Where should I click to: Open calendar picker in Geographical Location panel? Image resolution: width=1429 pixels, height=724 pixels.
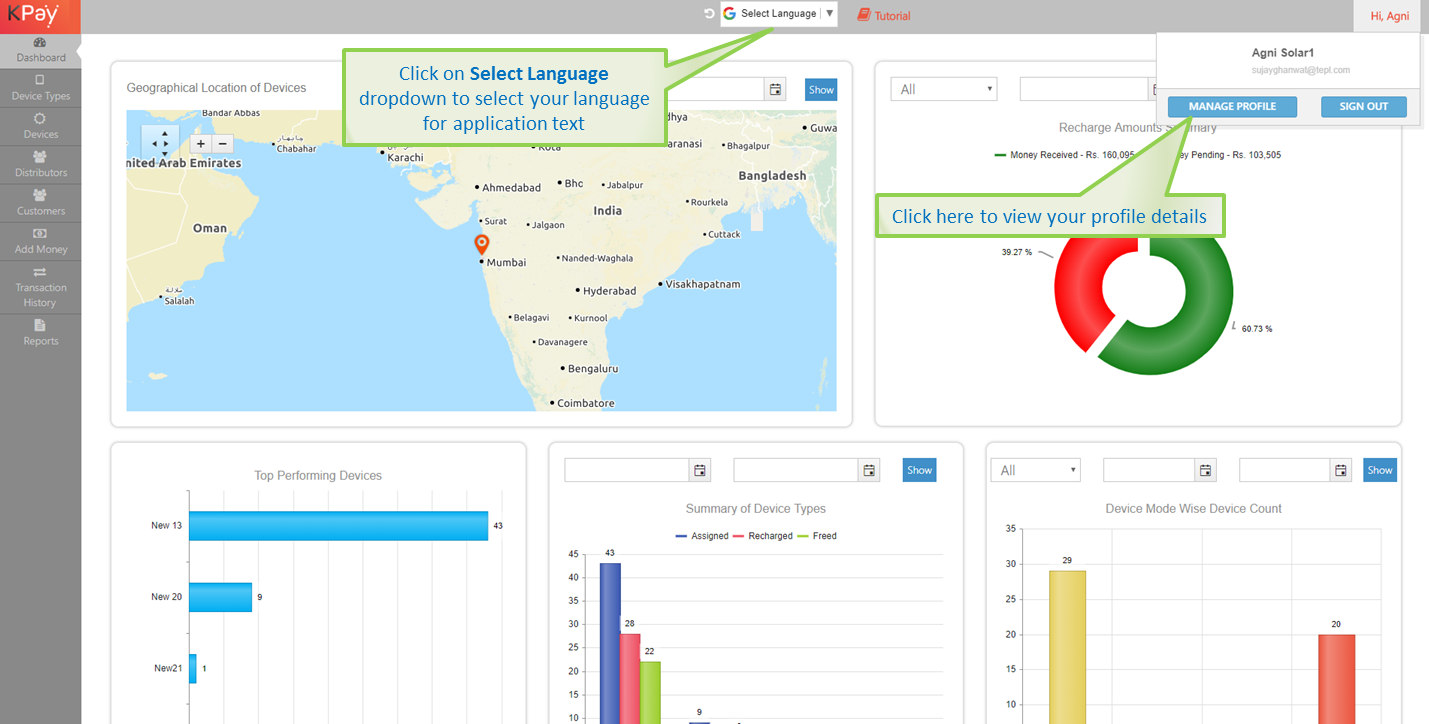click(x=775, y=90)
